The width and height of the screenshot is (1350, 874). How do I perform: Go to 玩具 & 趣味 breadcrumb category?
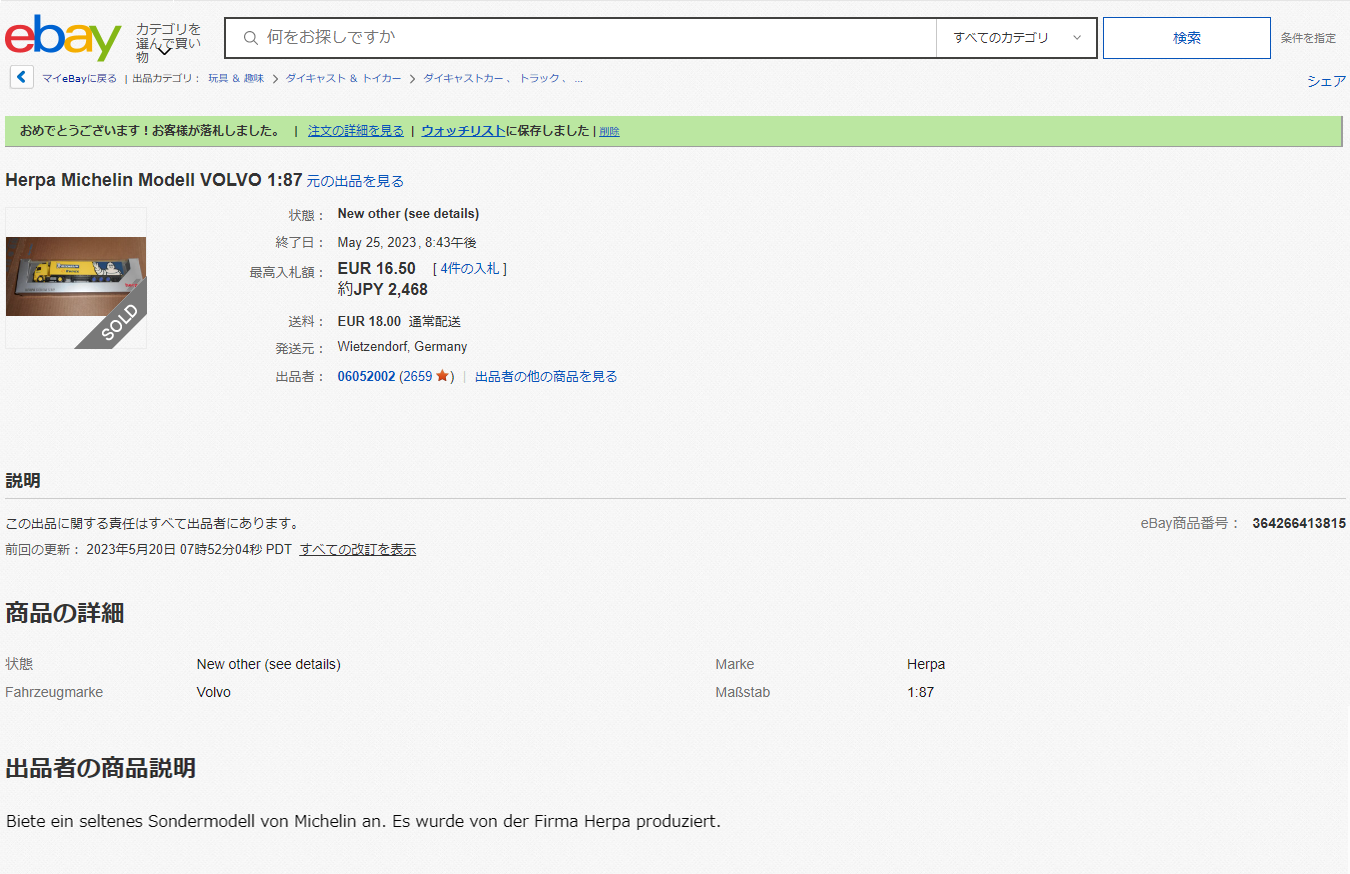(236, 78)
